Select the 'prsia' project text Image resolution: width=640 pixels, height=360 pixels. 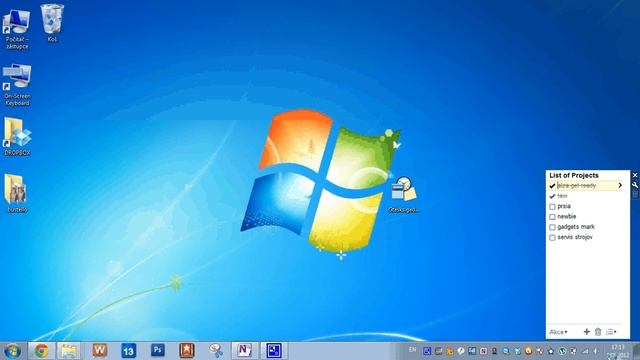coord(564,206)
